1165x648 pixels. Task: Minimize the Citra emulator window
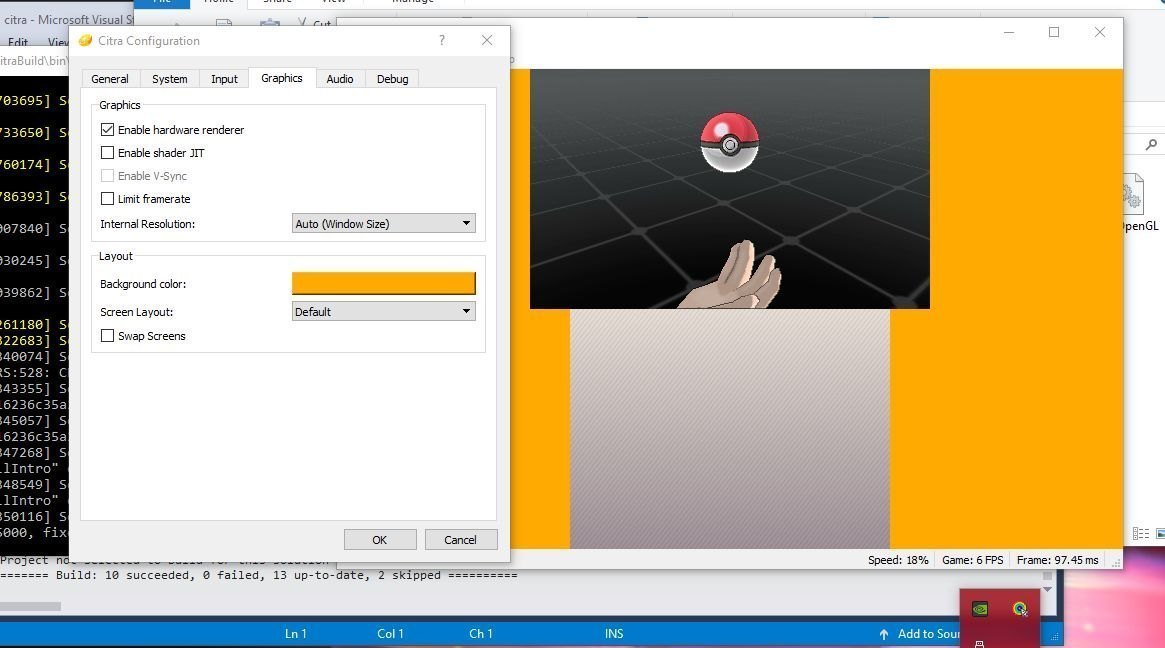click(x=1008, y=32)
